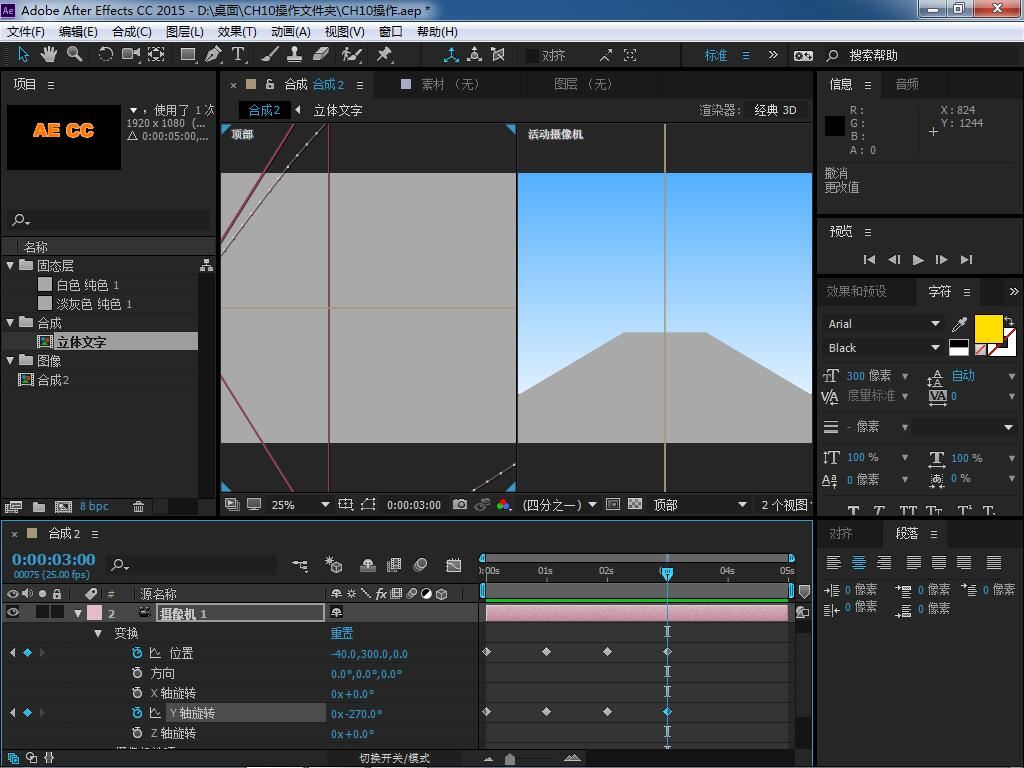Select the Clone Stamp tool
Screen dimensions: 1024x768
295,55
